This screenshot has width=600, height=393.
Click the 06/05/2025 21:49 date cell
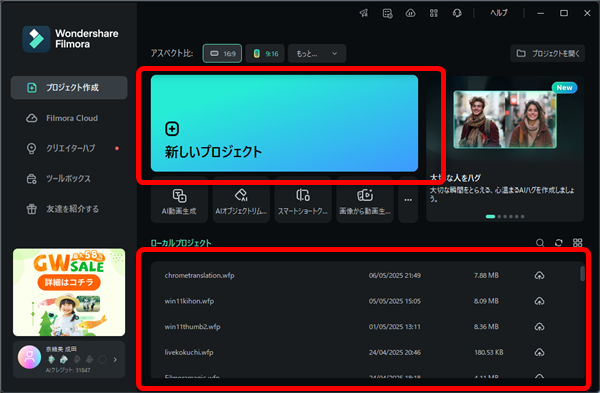(x=395, y=276)
